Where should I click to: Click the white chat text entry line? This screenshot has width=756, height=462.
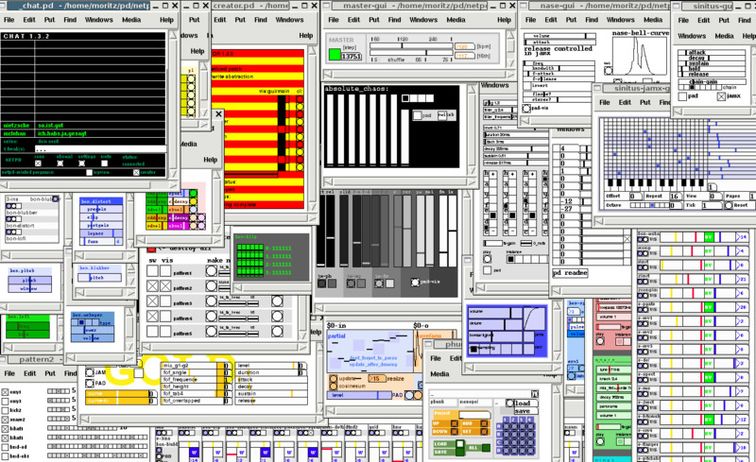tap(100, 149)
